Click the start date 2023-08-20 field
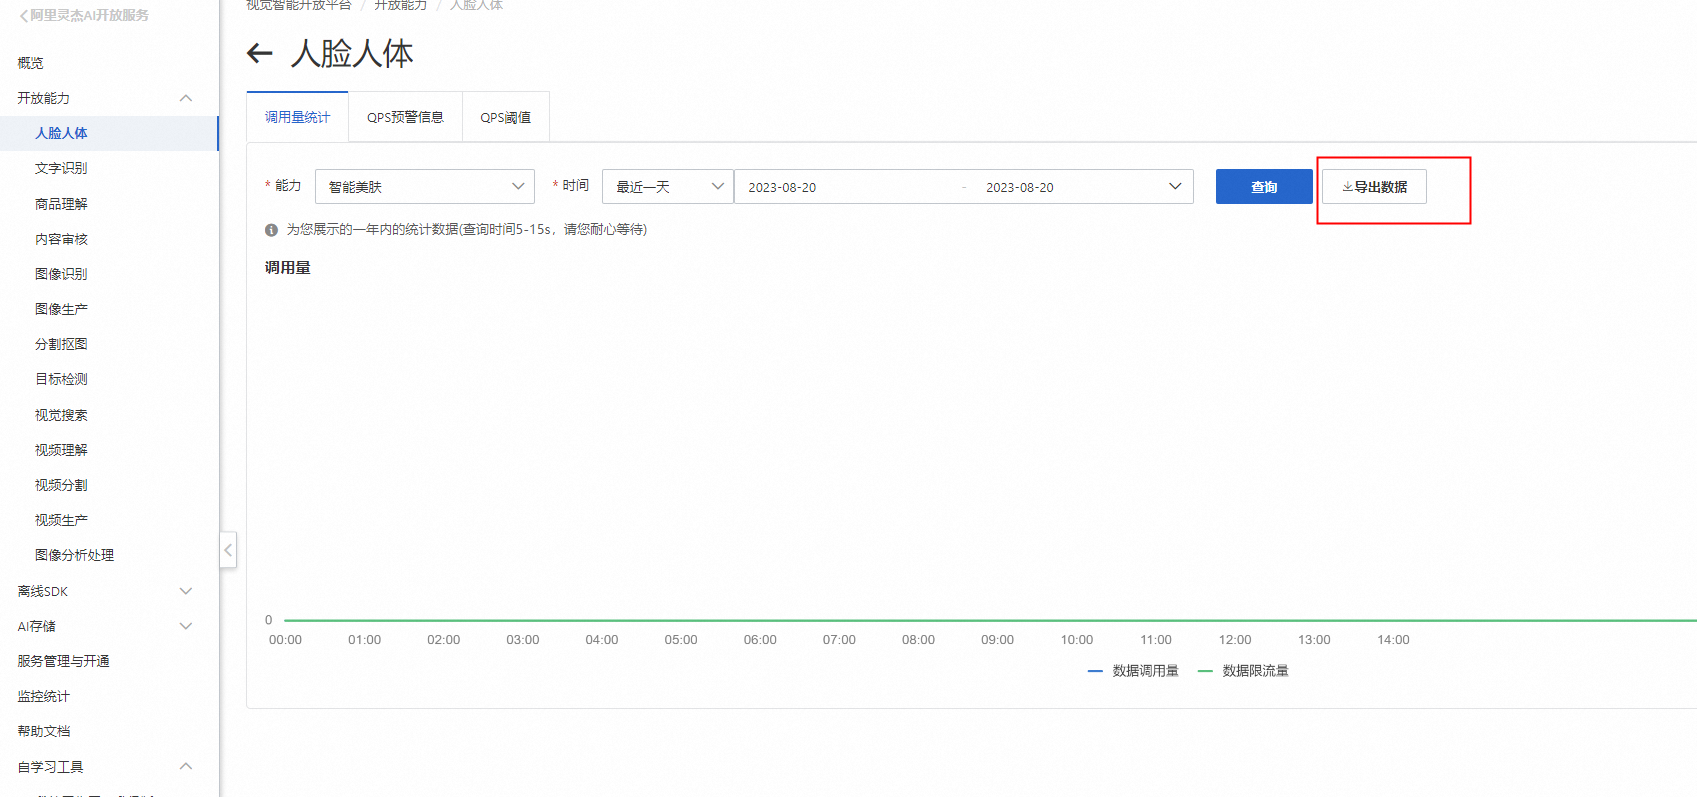 (x=782, y=187)
